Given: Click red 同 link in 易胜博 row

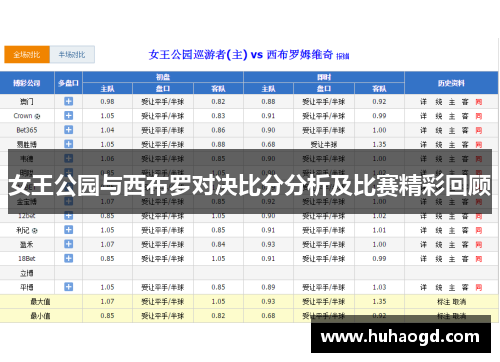Looking at the screenshot, I should [479, 144].
